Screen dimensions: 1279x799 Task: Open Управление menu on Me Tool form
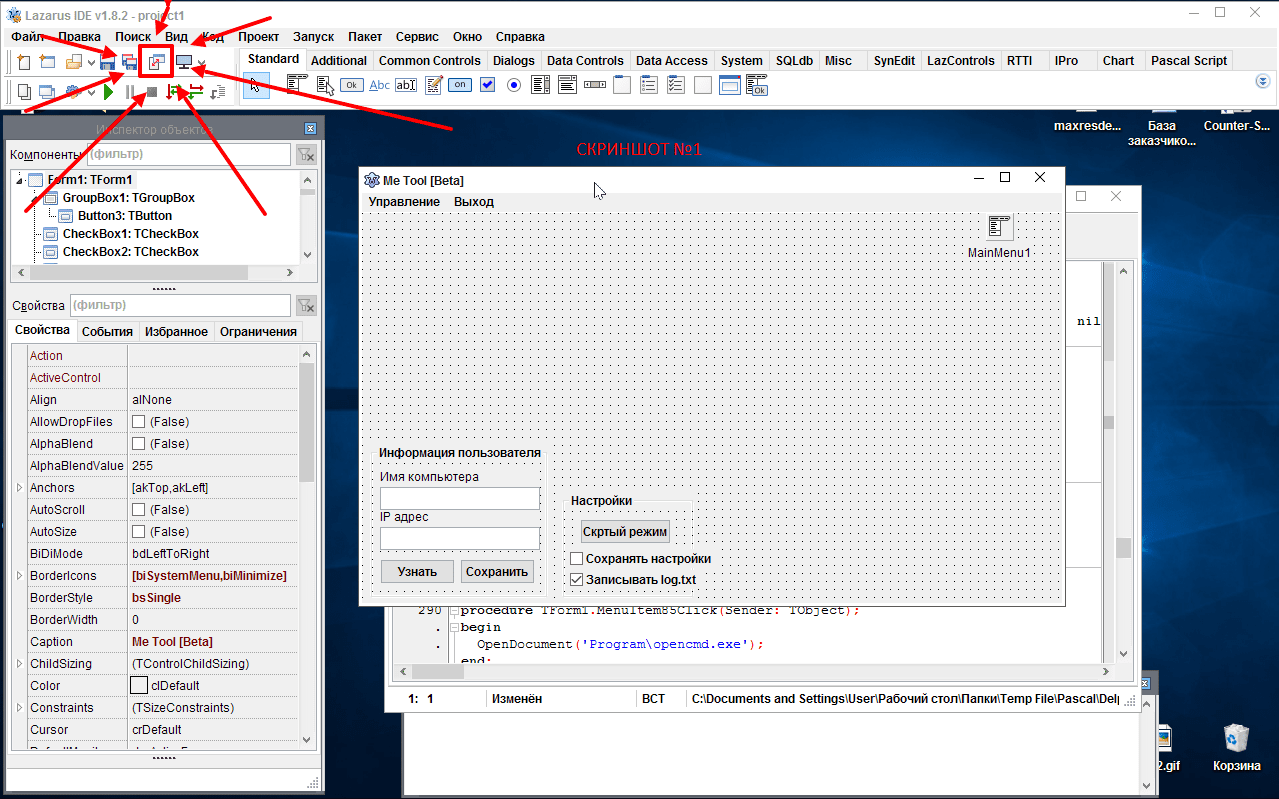pyautogui.click(x=404, y=202)
